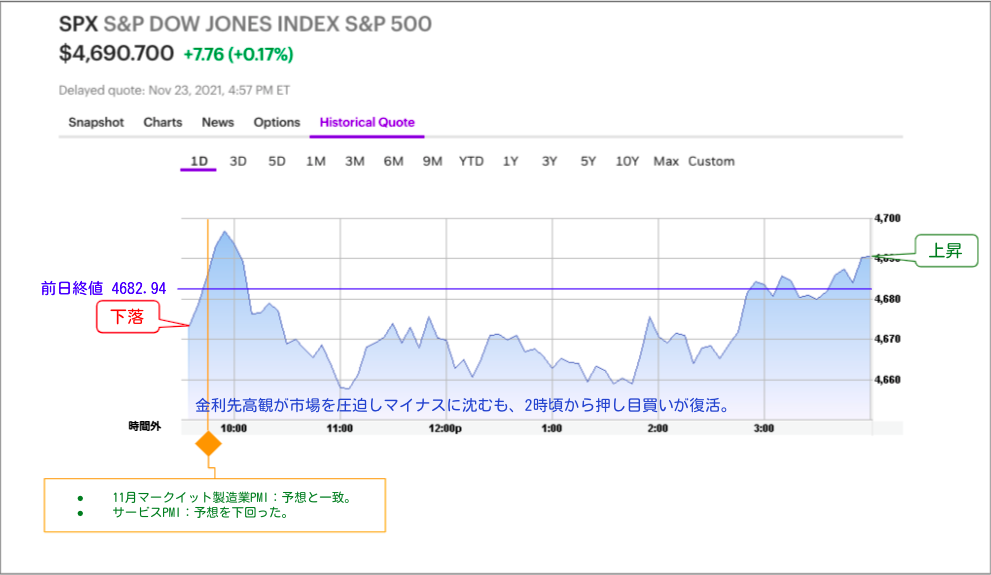This screenshot has width=991, height=575.
Task: Click the 4,680 price axis label
Action: pyautogui.click(x=887, y=299)
